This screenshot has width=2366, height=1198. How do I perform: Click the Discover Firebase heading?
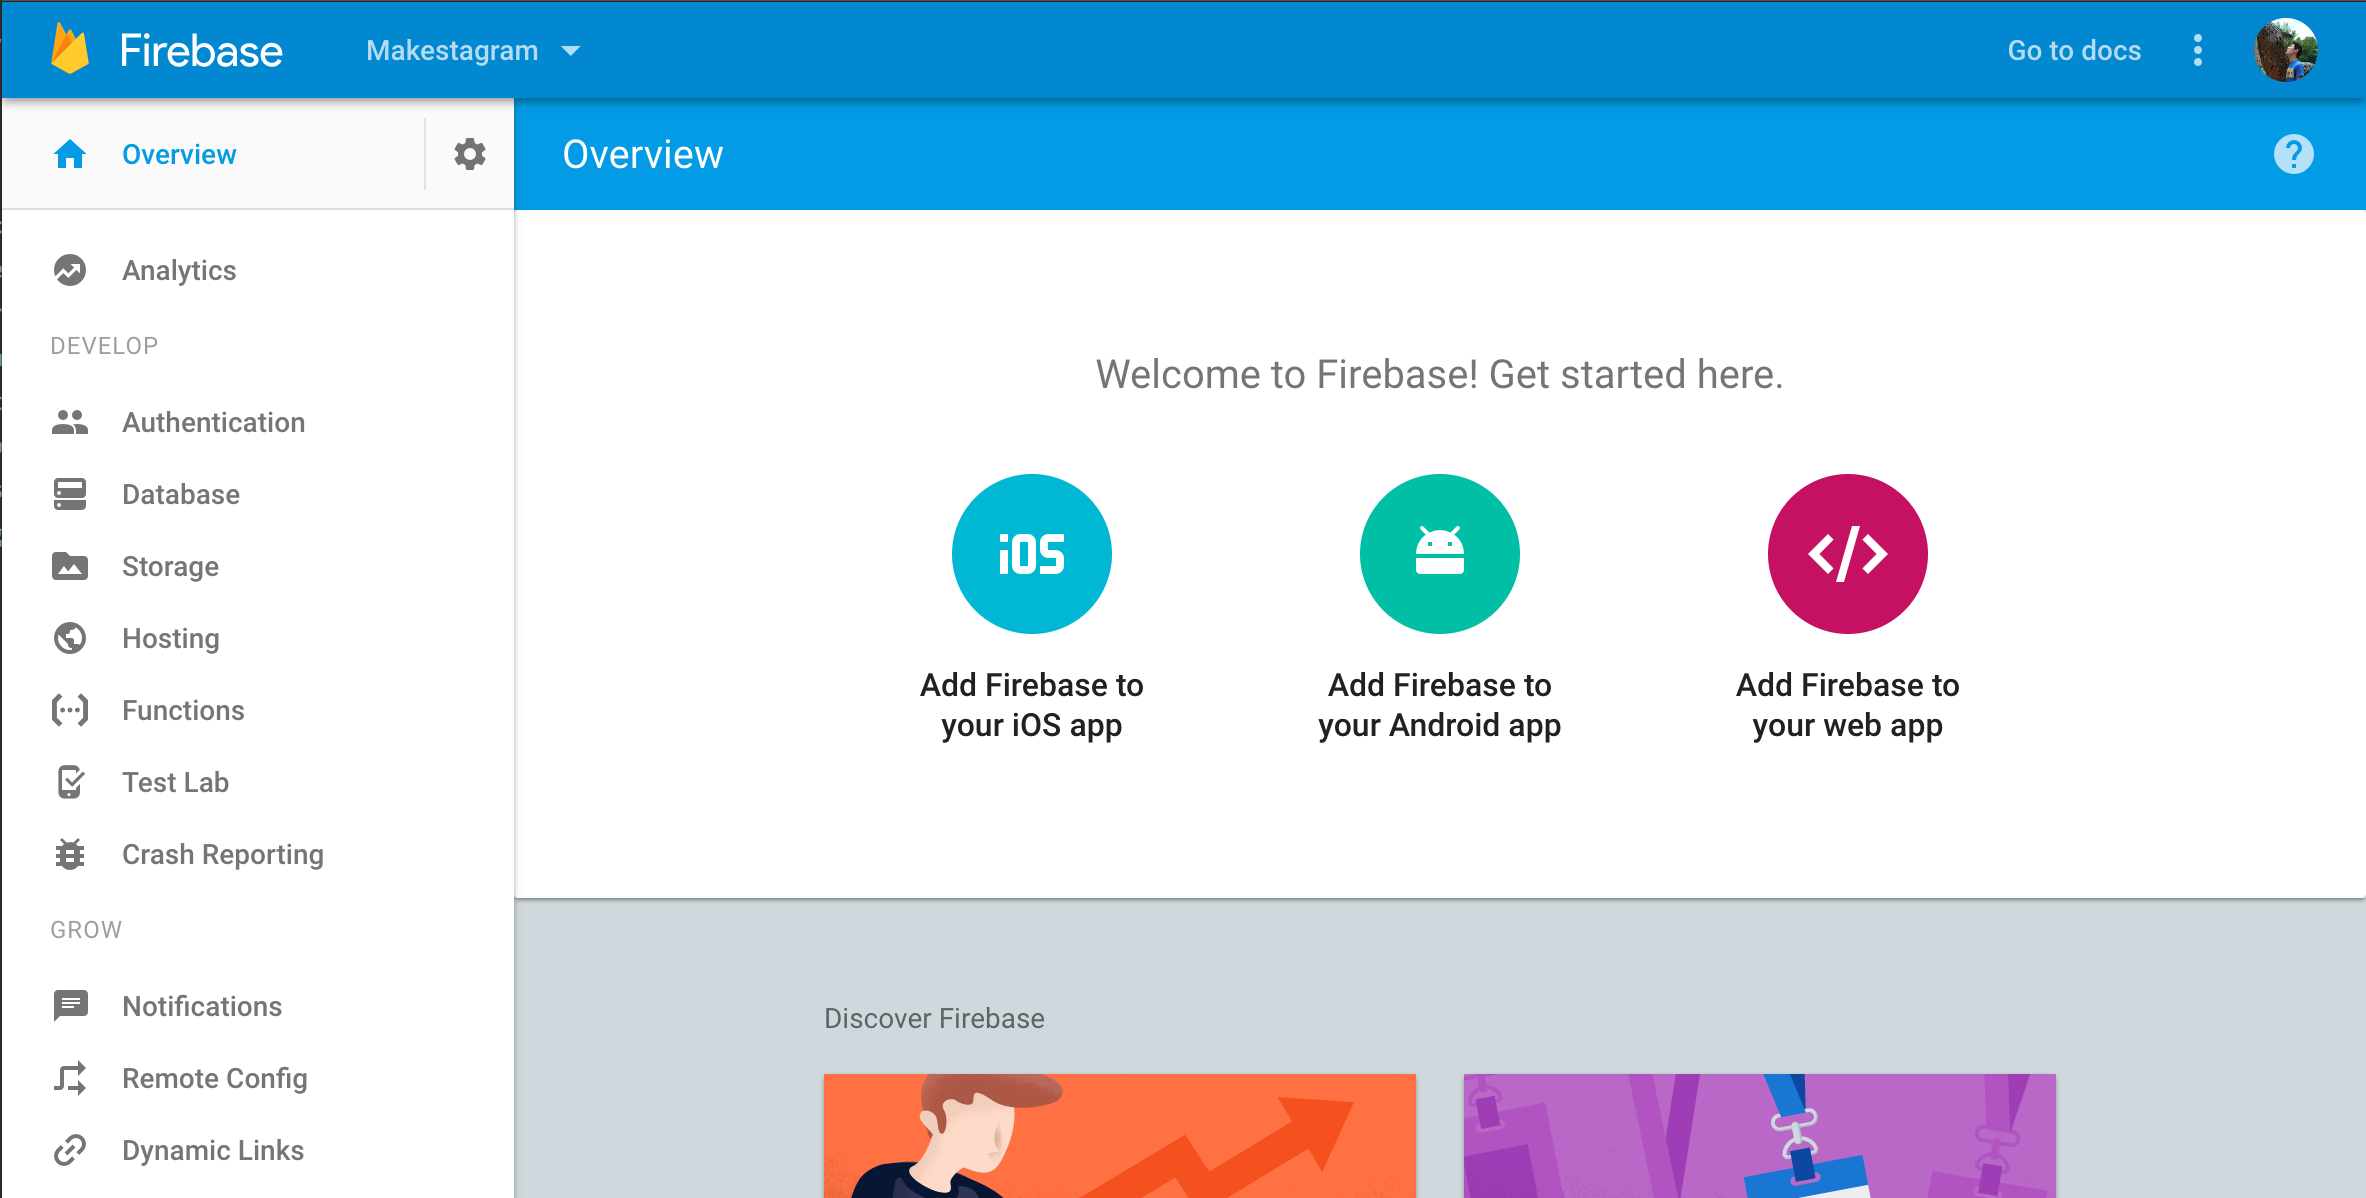[x=934, y=1018]
